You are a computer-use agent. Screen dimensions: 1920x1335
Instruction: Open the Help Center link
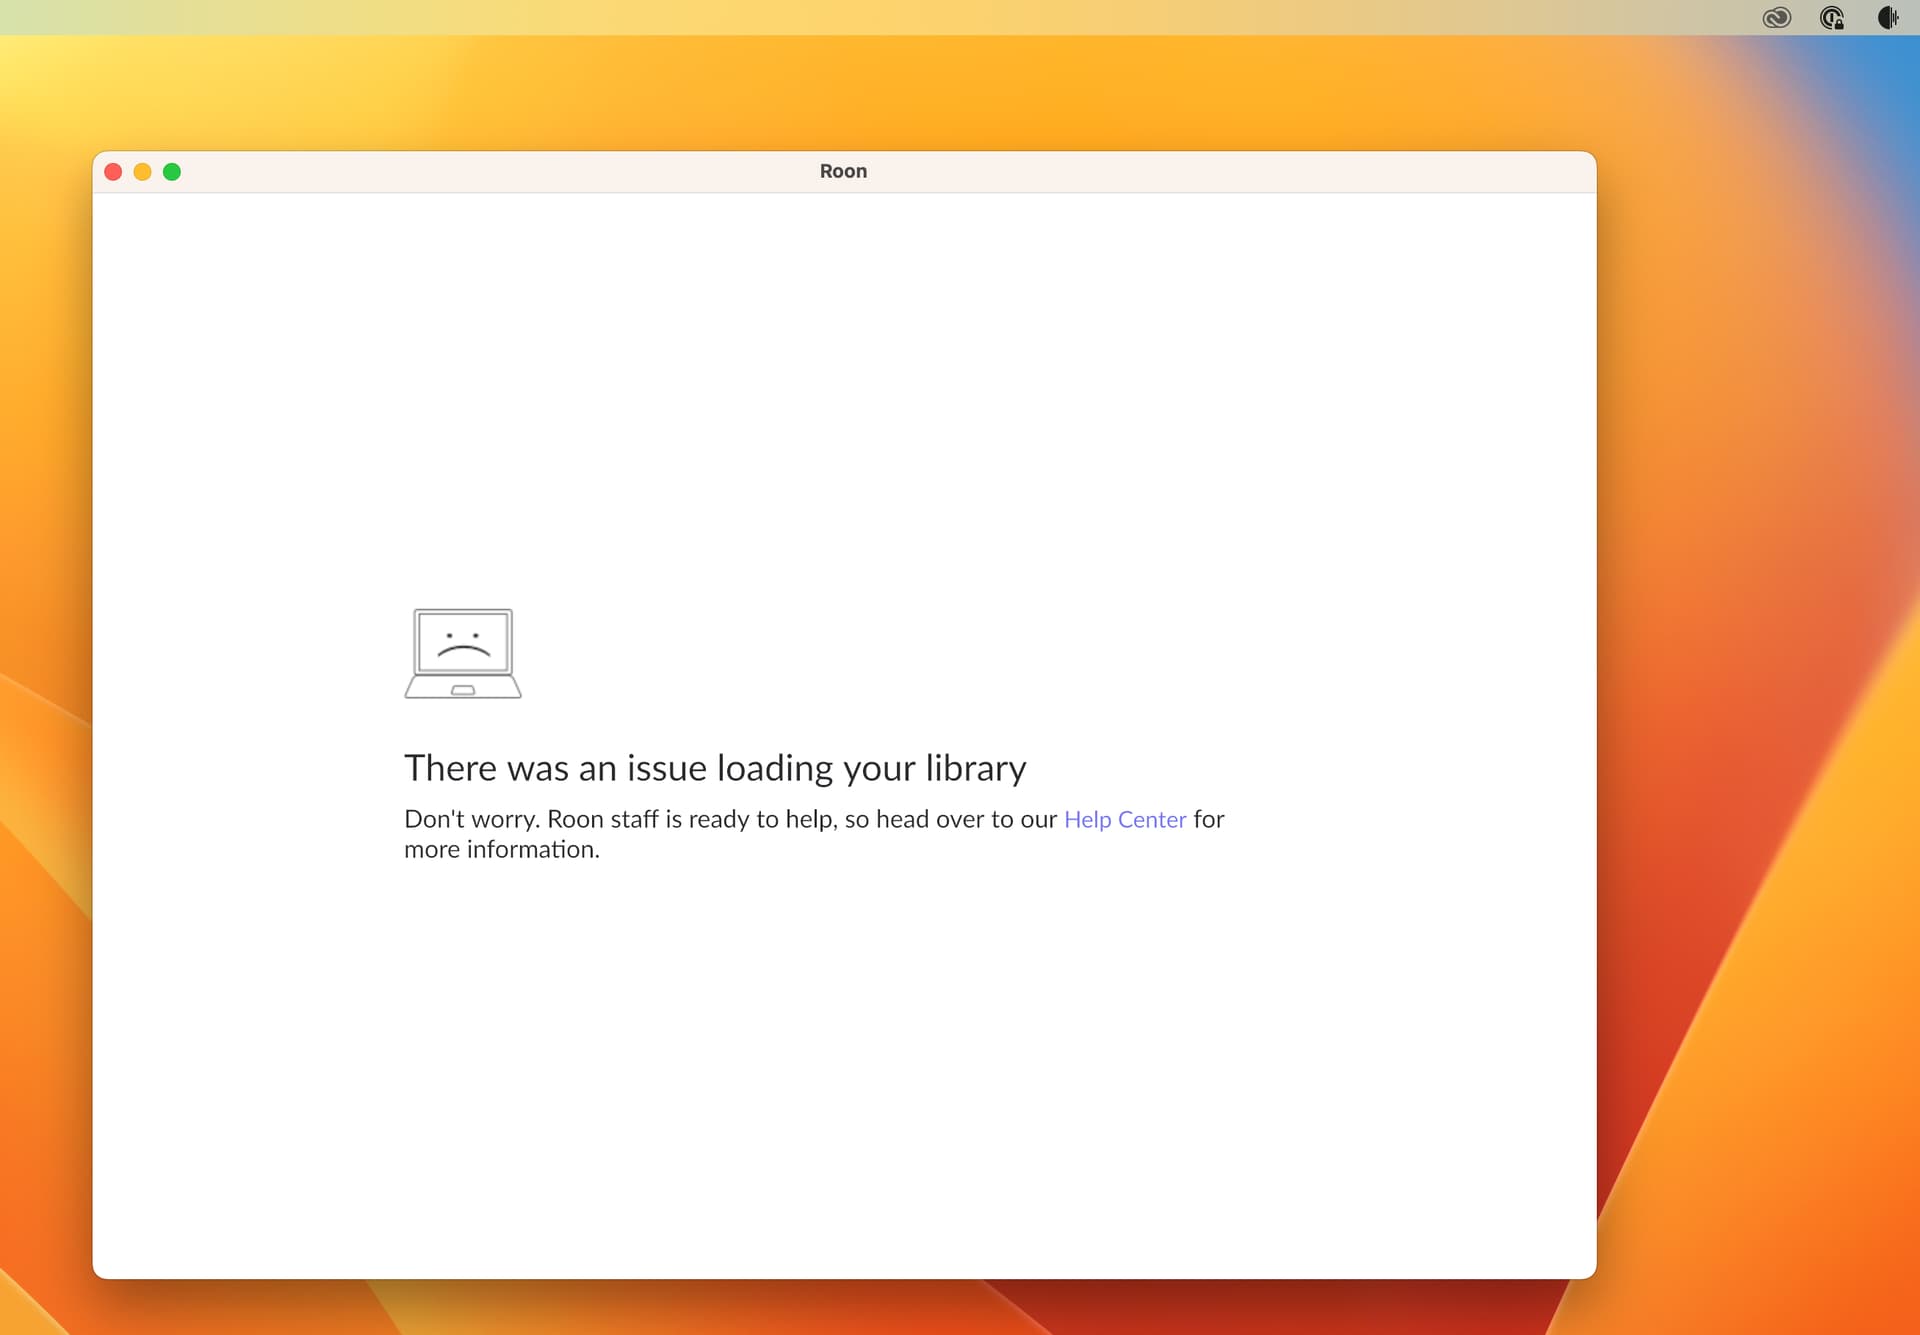pyautogui.click(x=1124, y=819)
